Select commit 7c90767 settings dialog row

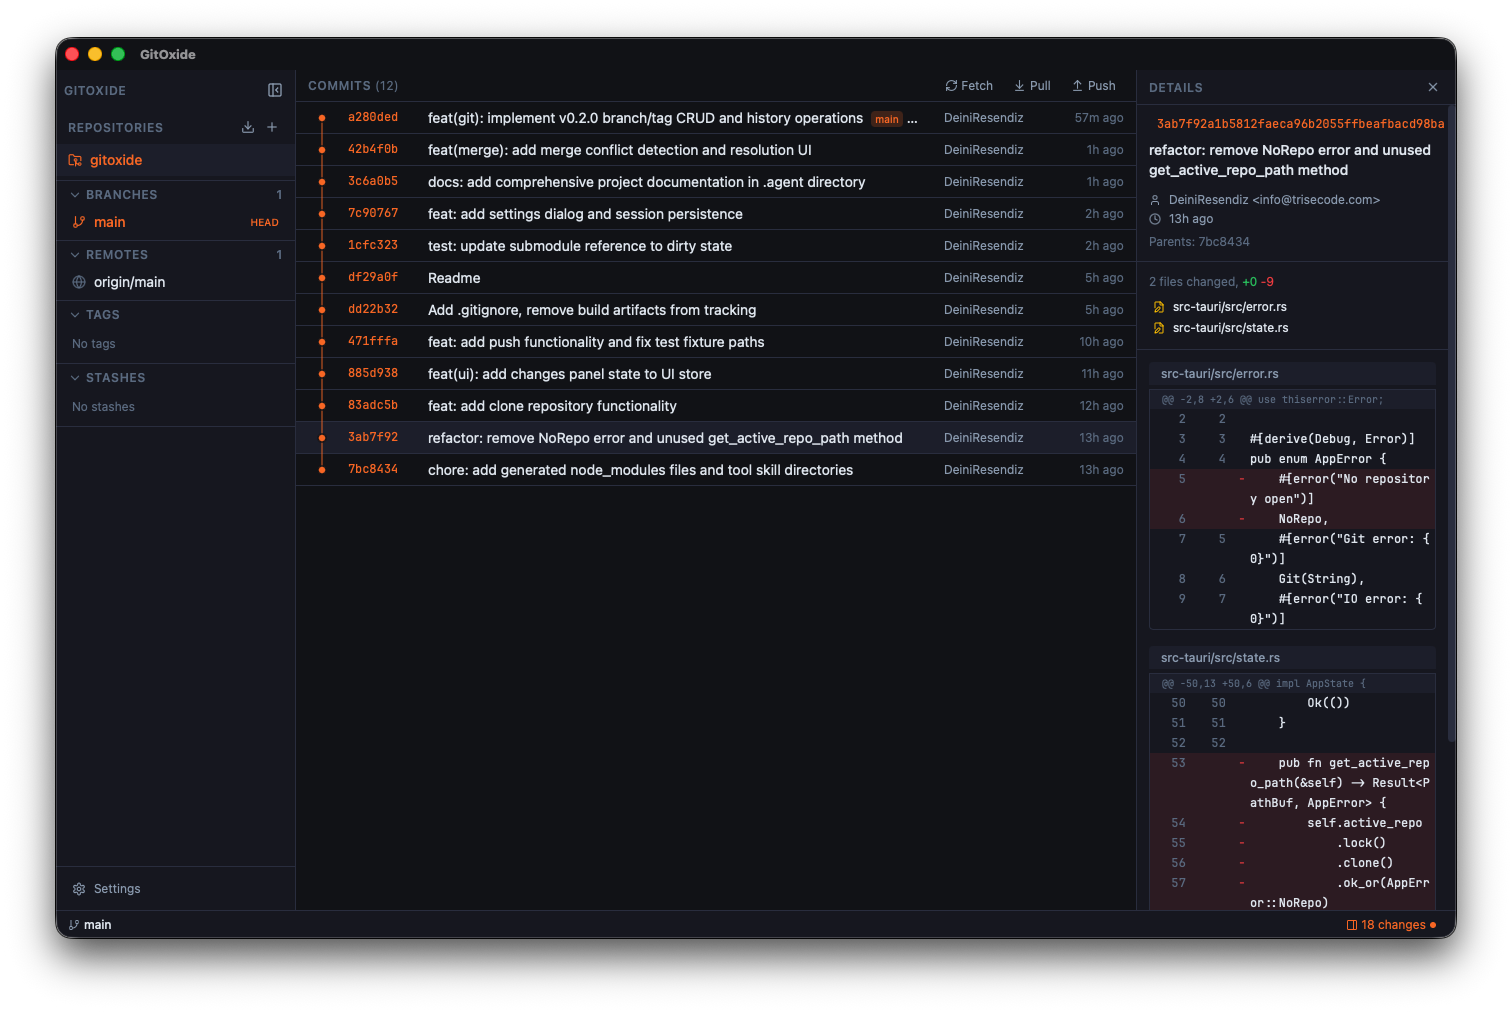point(716,214)
